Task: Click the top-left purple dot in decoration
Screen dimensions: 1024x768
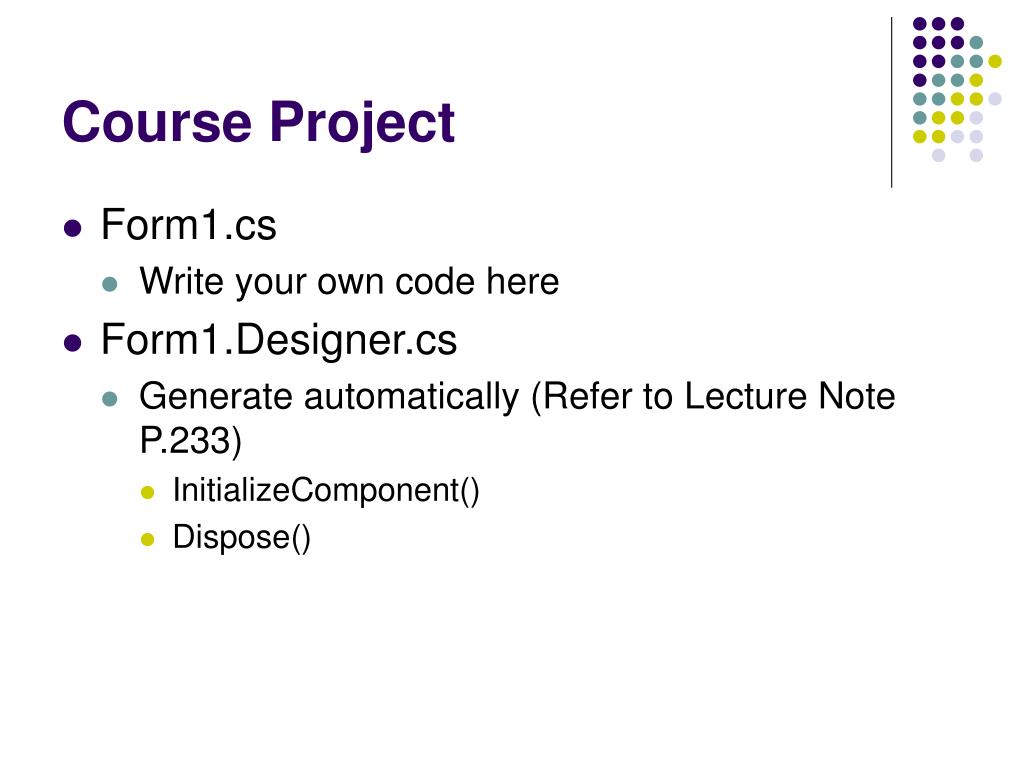Action: pos(920,24)
